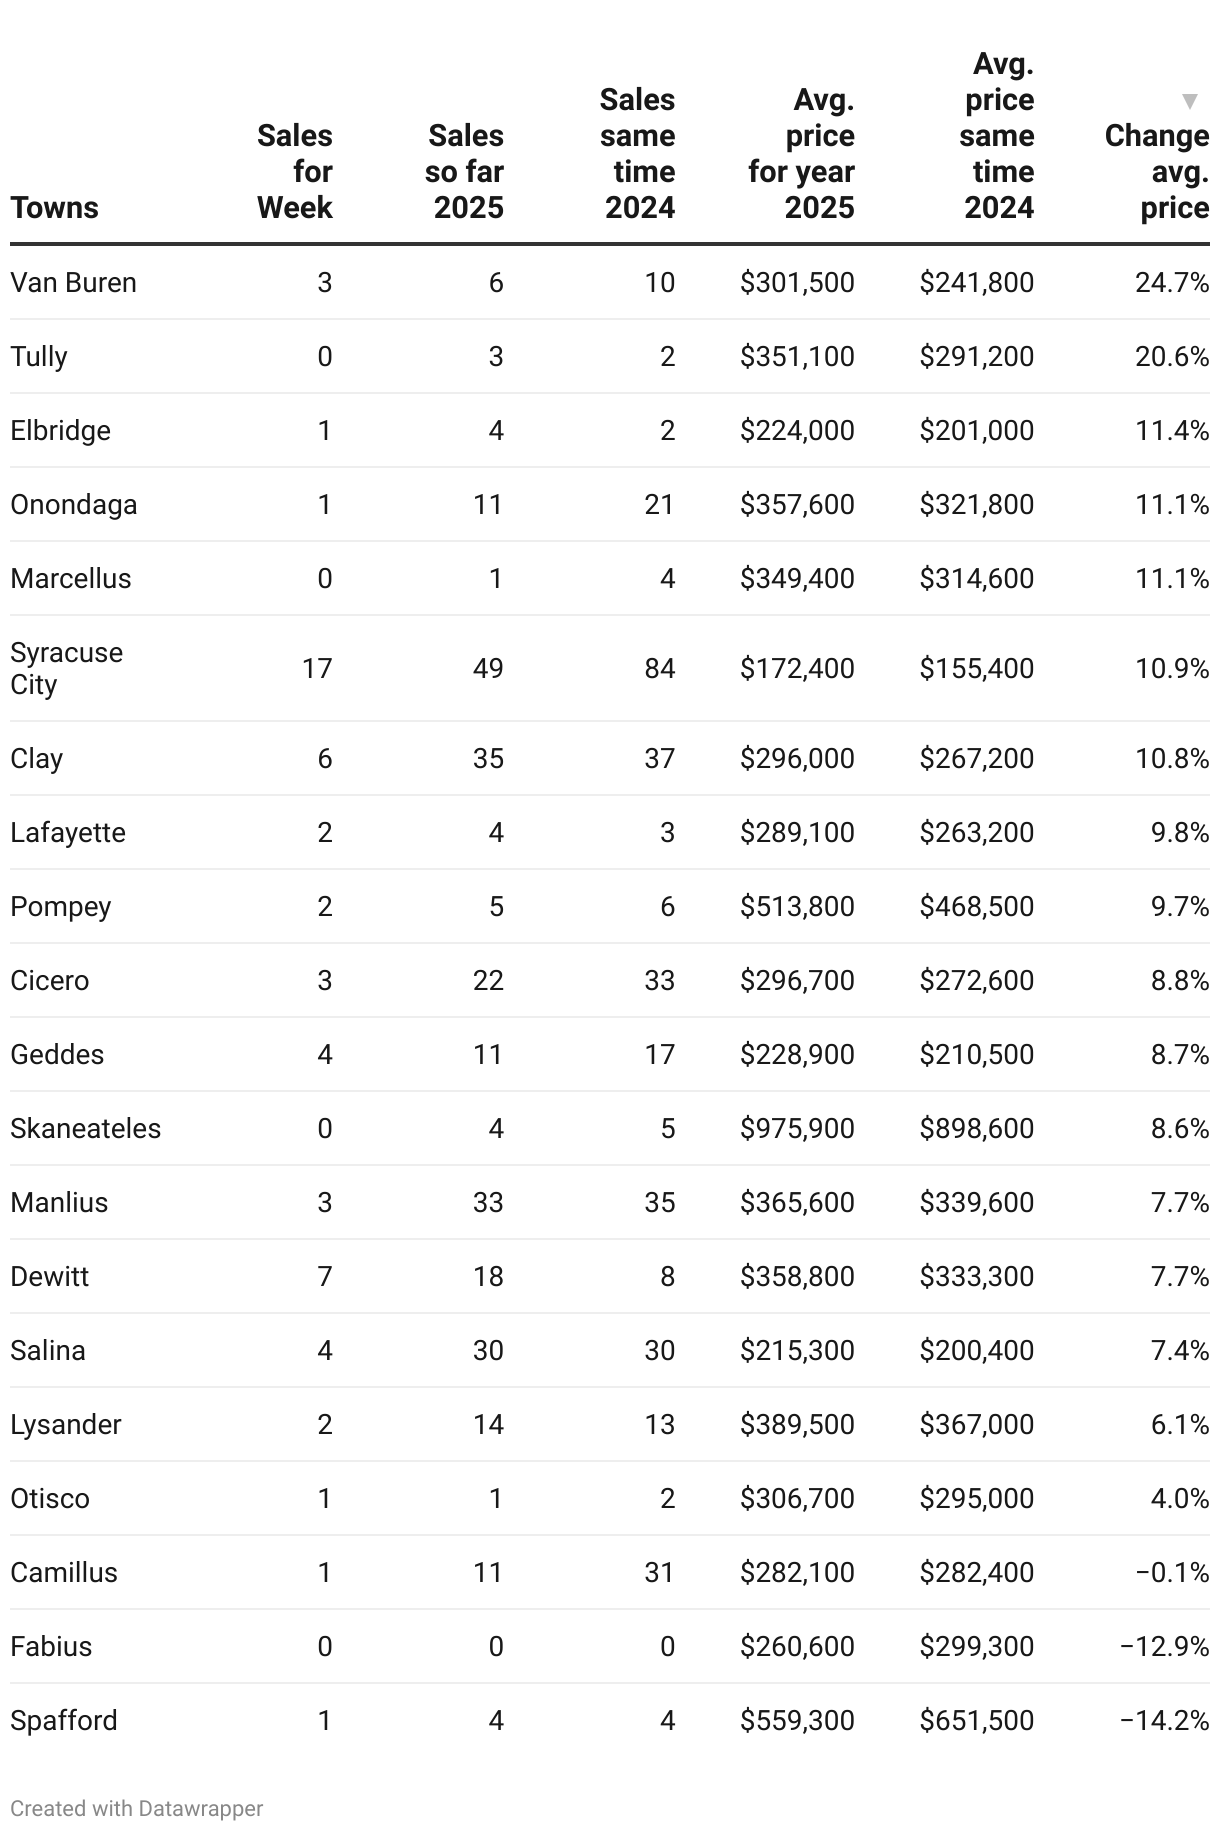Click Skaneateles' $975,900 price cell
Screen dimensions: 1220x1832
pyautogui.click(x=797, y=1128)
